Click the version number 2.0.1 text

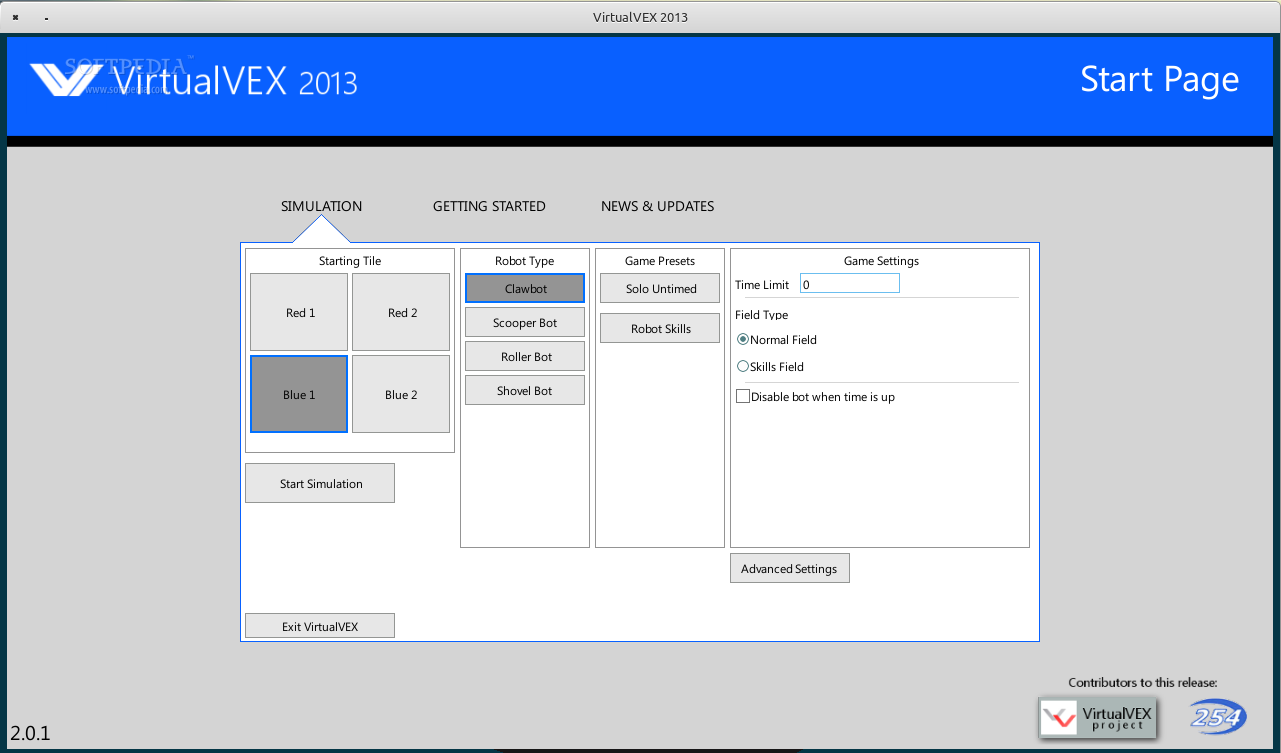click(31, 733)
